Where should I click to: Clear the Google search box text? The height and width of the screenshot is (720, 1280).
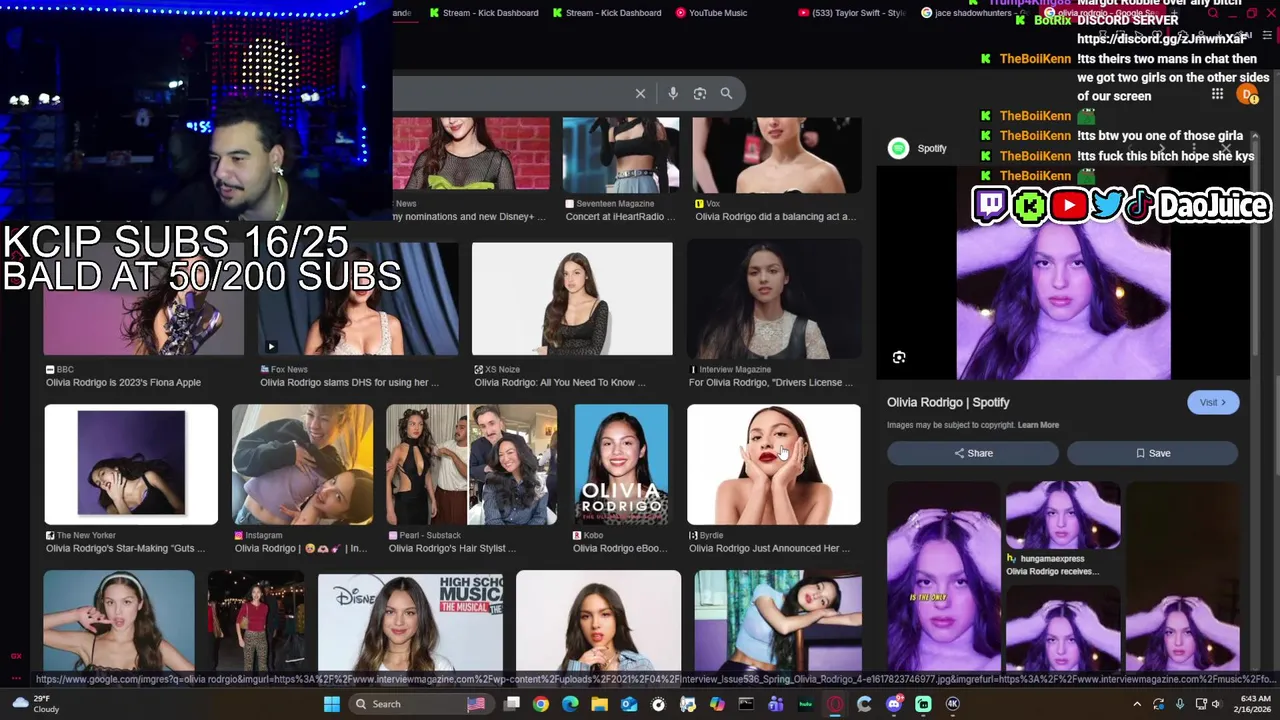click(x=640, y=93)
